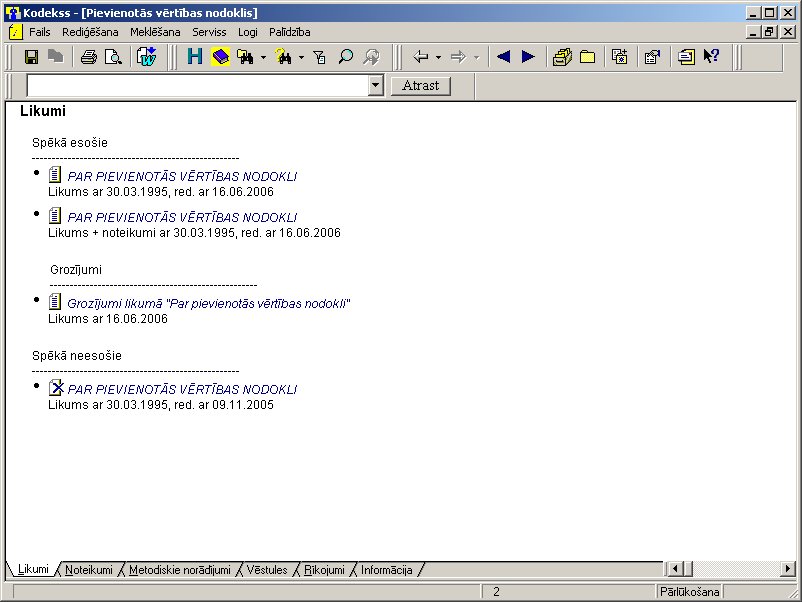Screen dimensions: 802x602
Task: Click the document with star icon
Action: coord(619,57)
